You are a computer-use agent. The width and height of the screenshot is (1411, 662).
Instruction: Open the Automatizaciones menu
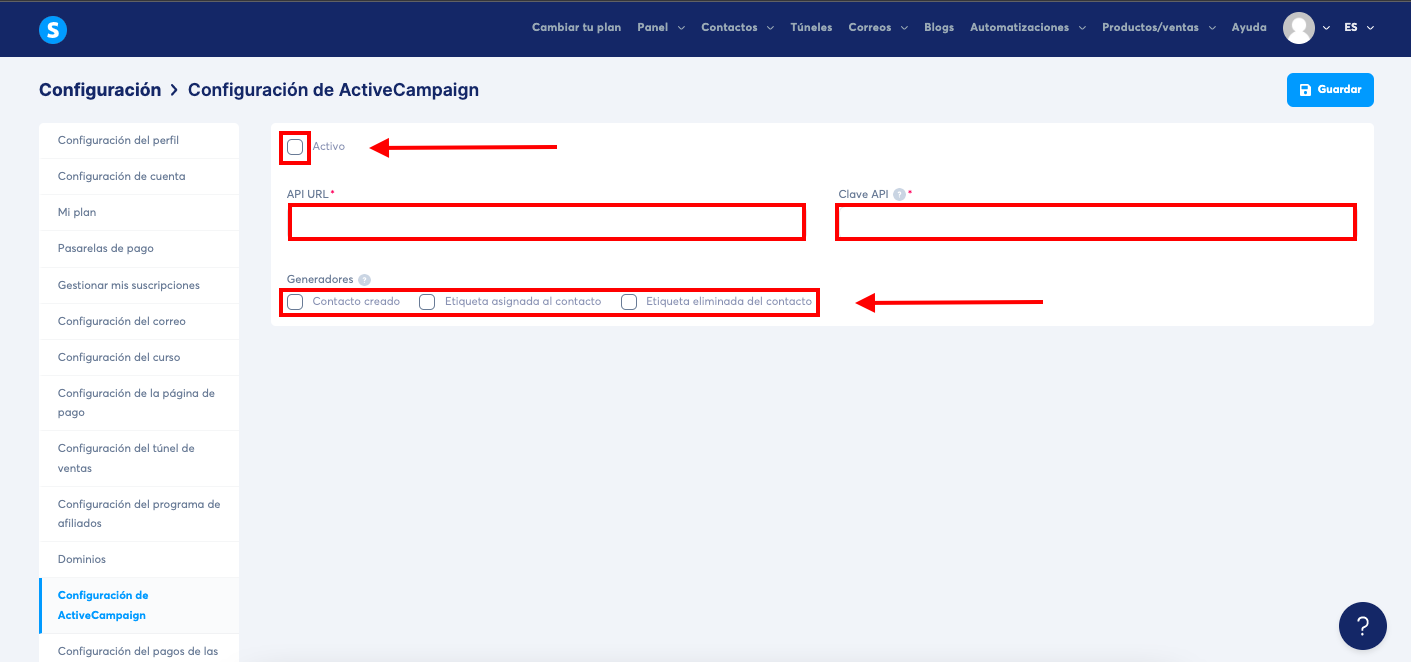1020,27
